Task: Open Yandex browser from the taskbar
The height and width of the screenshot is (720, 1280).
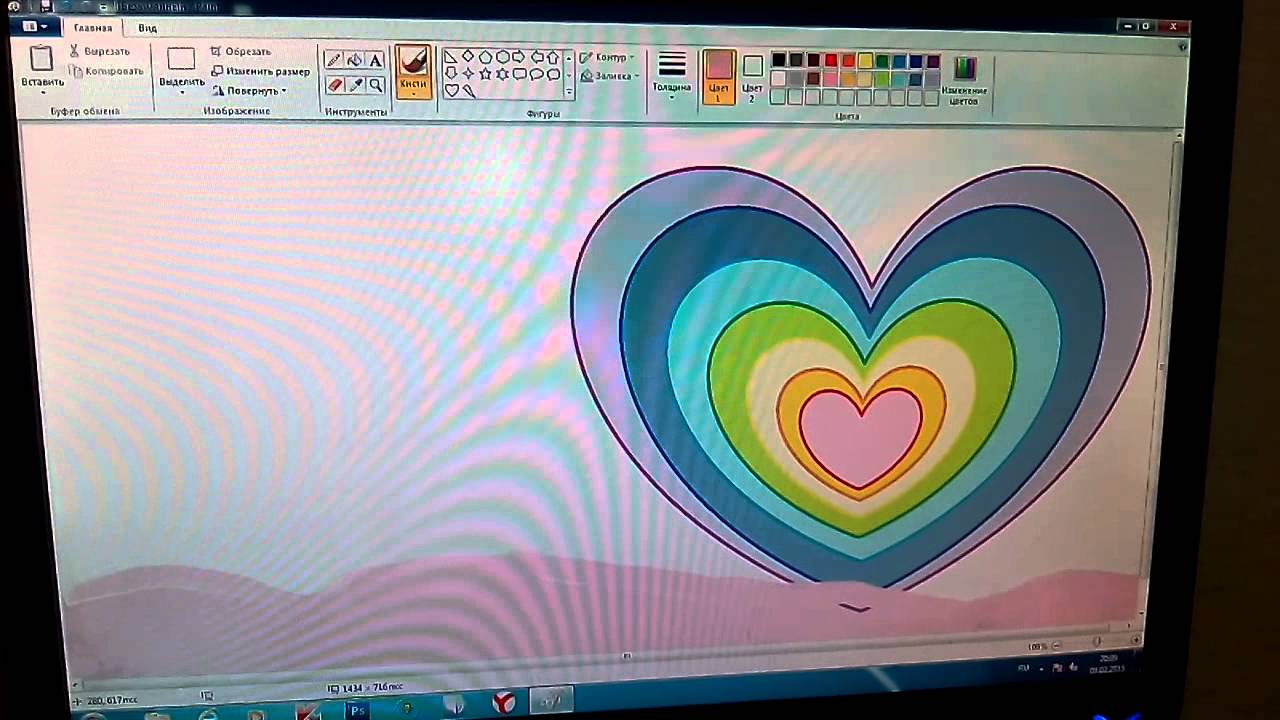Action: point(504,704)
